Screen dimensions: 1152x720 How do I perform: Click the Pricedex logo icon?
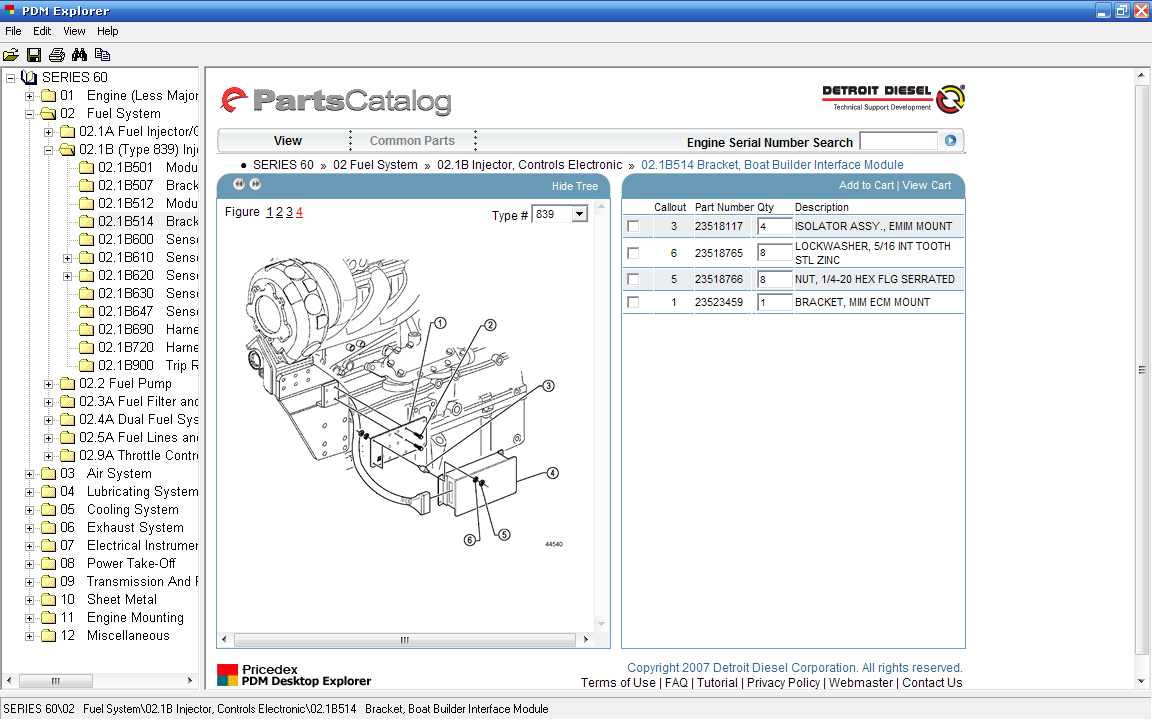coord(227,675)
